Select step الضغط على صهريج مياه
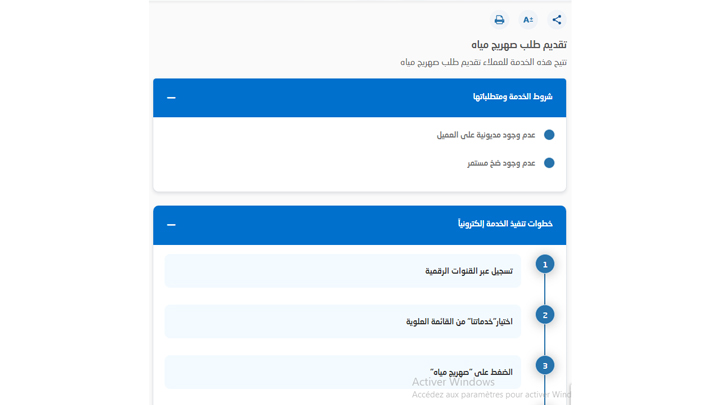Image resolution: width=720 pixels, height=405 pixels. [343, 372]
